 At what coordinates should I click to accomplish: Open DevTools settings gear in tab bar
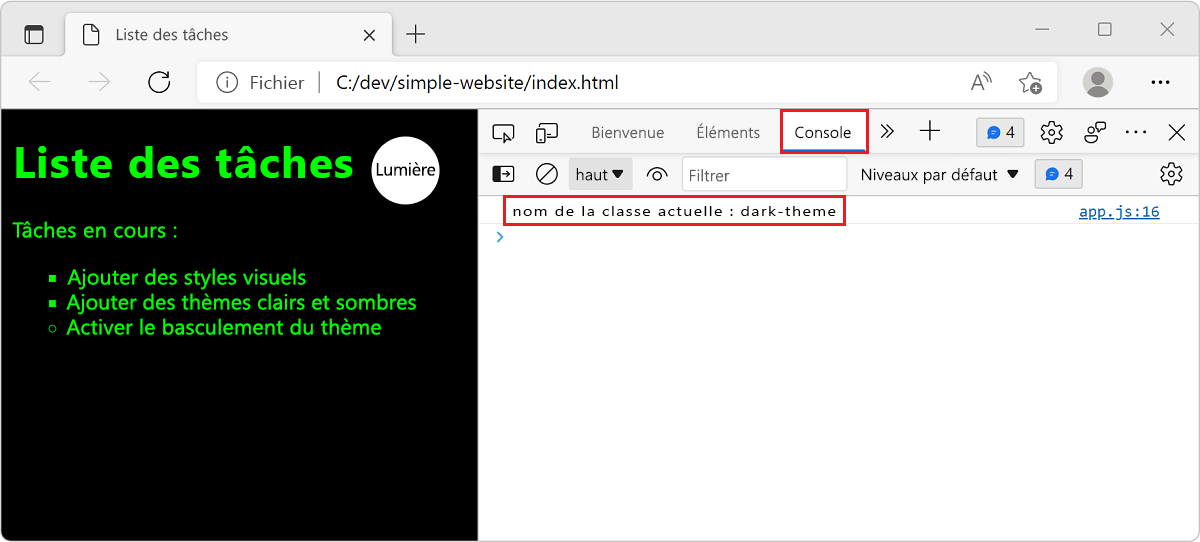coord(1051,132)
